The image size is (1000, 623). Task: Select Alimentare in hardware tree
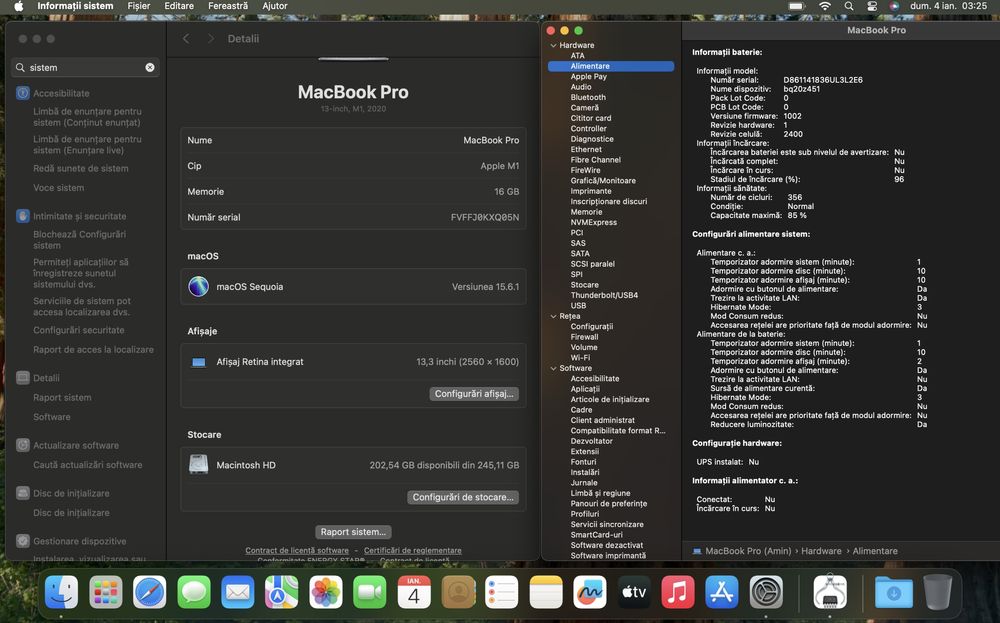click(x=611, y=66)
